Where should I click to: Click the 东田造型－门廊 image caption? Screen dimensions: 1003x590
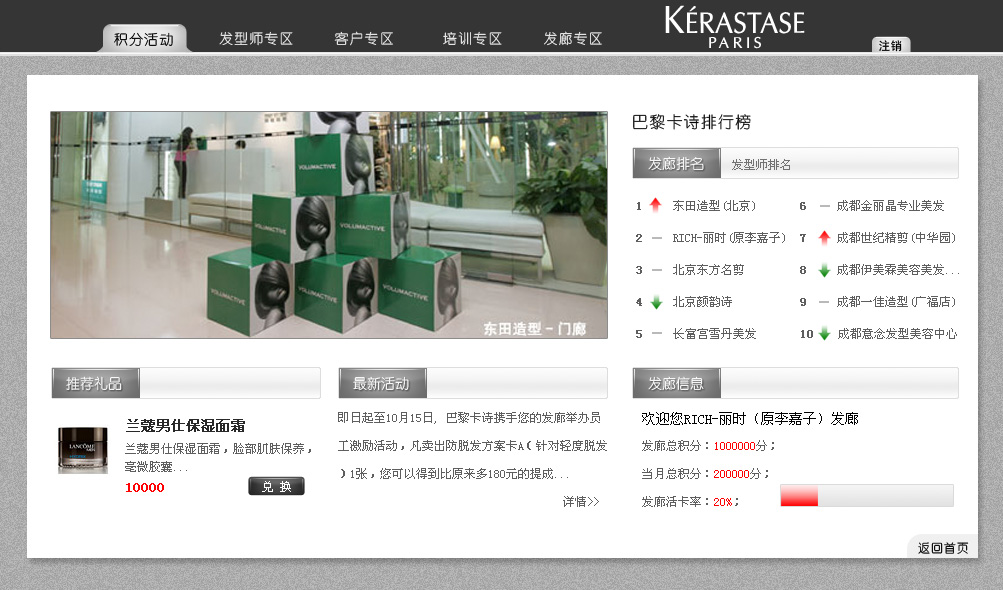click(x=535, y=329)
